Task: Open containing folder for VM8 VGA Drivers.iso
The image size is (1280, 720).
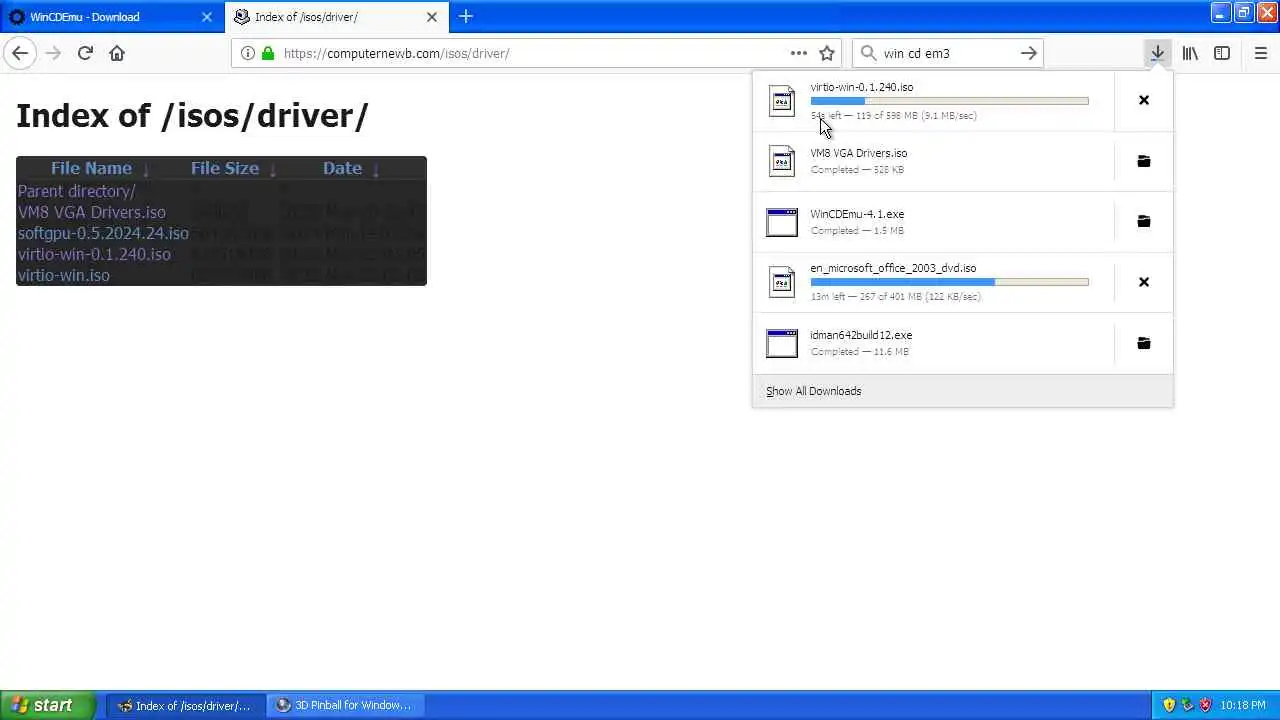Action: click(1144, 161)
